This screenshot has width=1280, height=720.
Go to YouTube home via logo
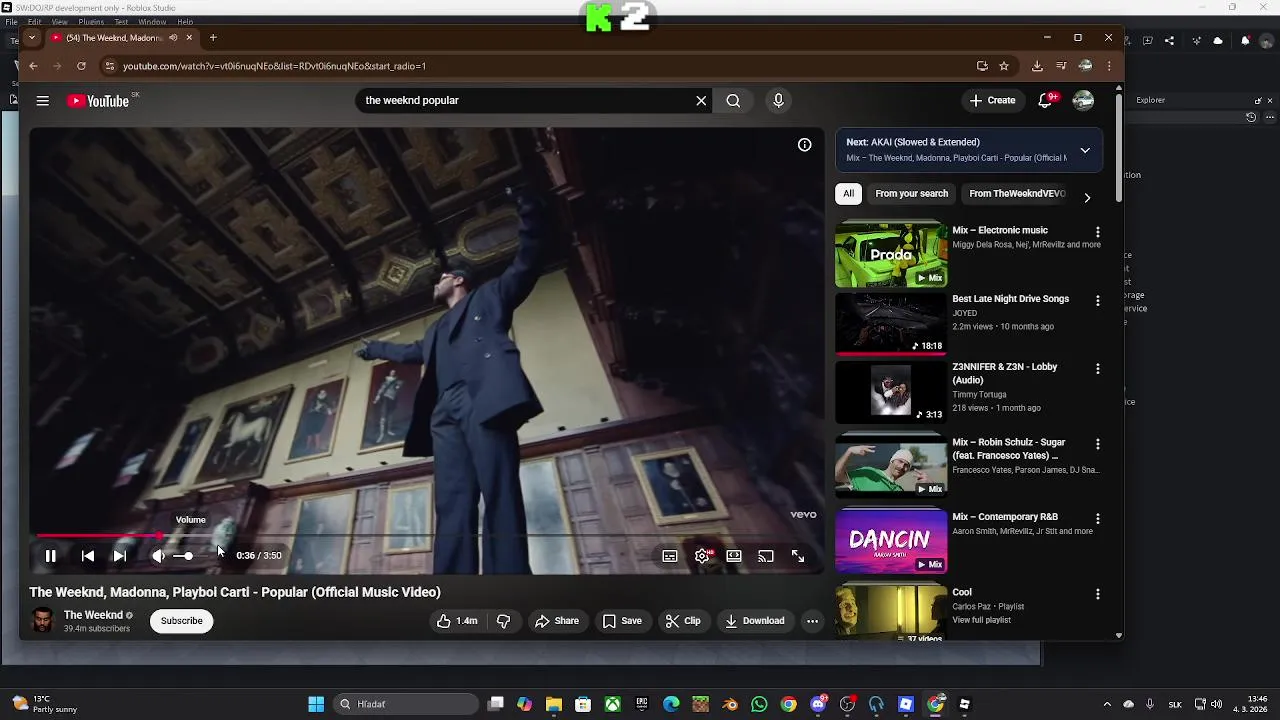[x=98, y=101]
